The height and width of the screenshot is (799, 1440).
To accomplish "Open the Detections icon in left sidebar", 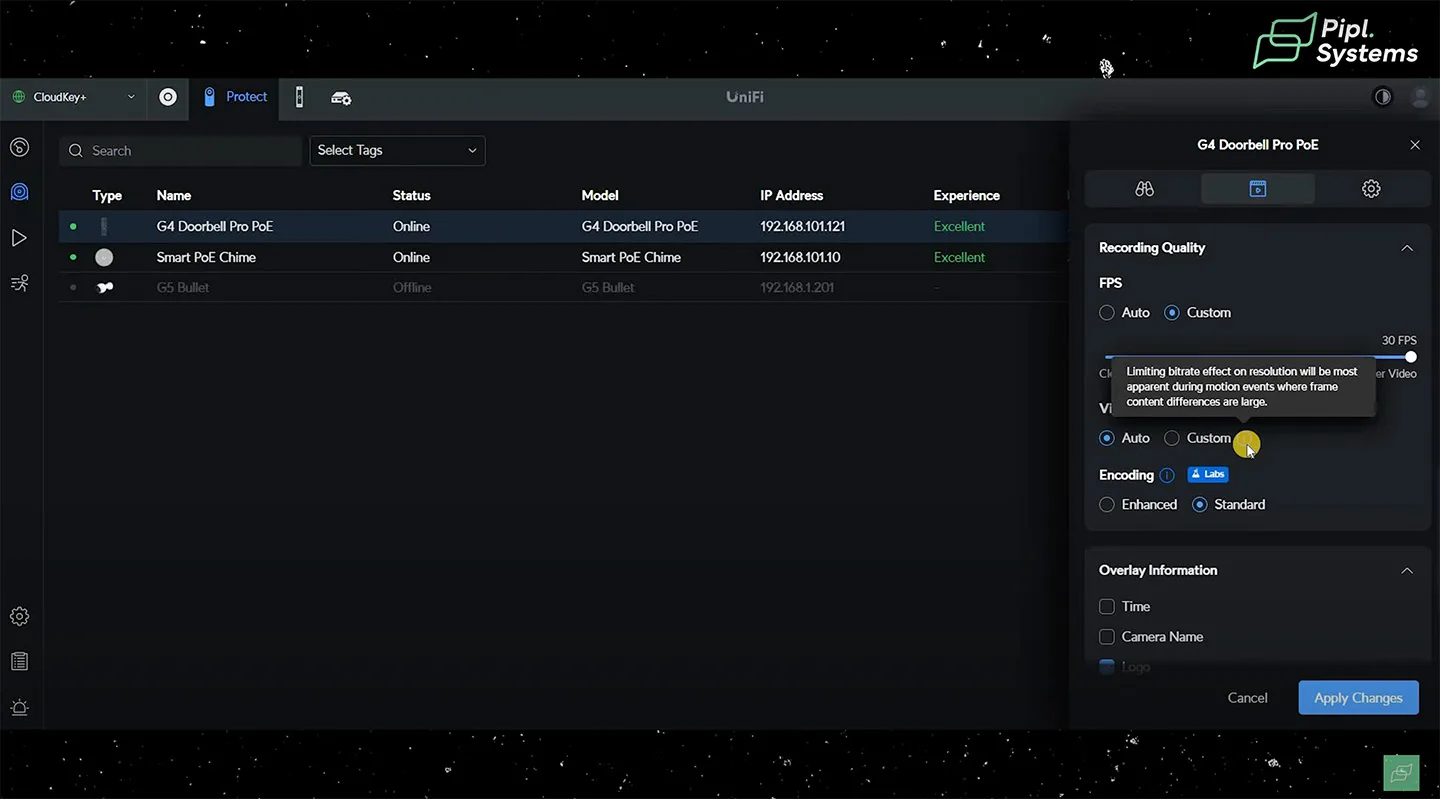I will (x=19, y=283).
